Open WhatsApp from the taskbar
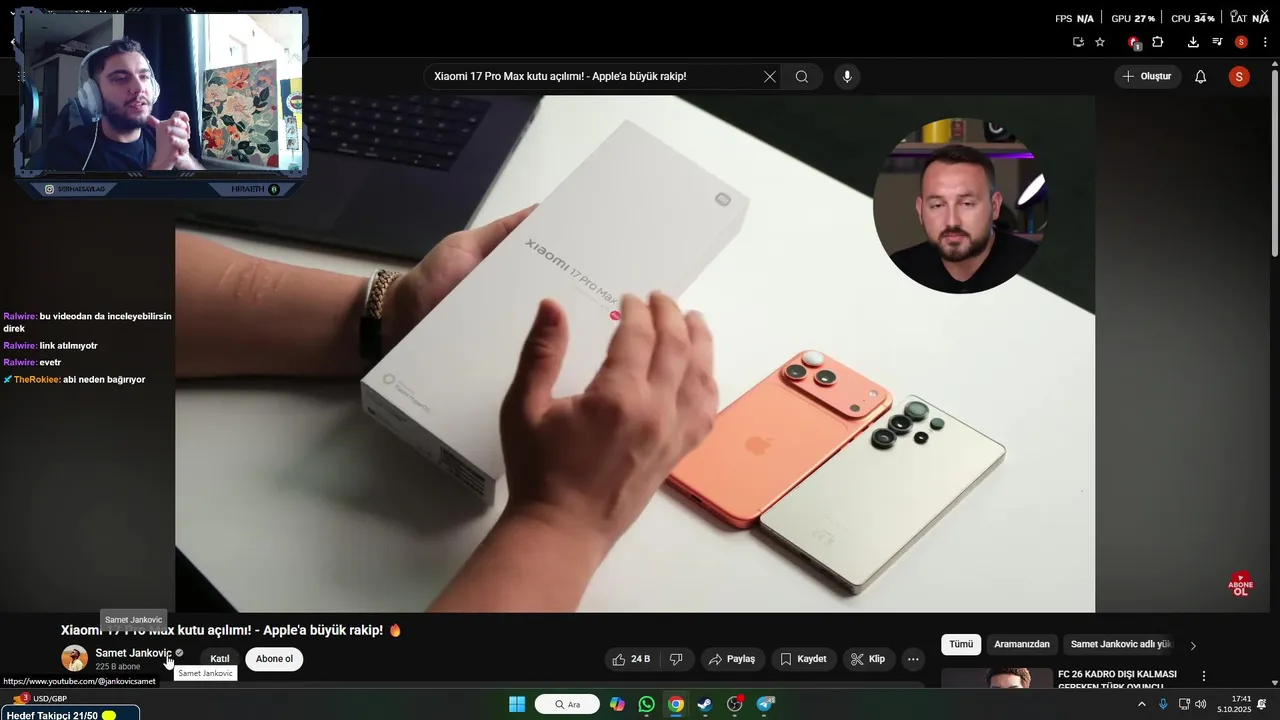 pos(646,704)
